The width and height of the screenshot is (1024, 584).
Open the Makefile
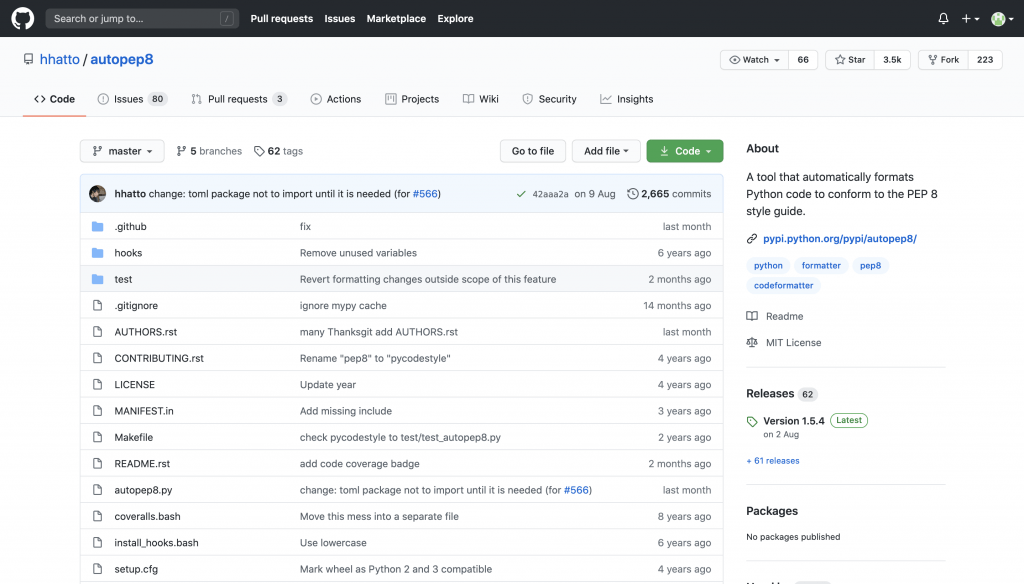click(133, 437)
